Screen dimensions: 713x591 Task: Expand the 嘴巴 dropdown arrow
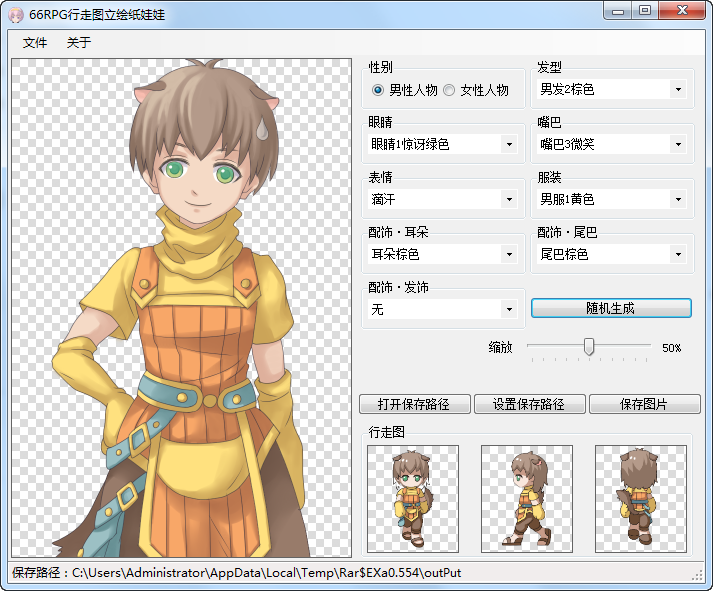pos(678,145)
